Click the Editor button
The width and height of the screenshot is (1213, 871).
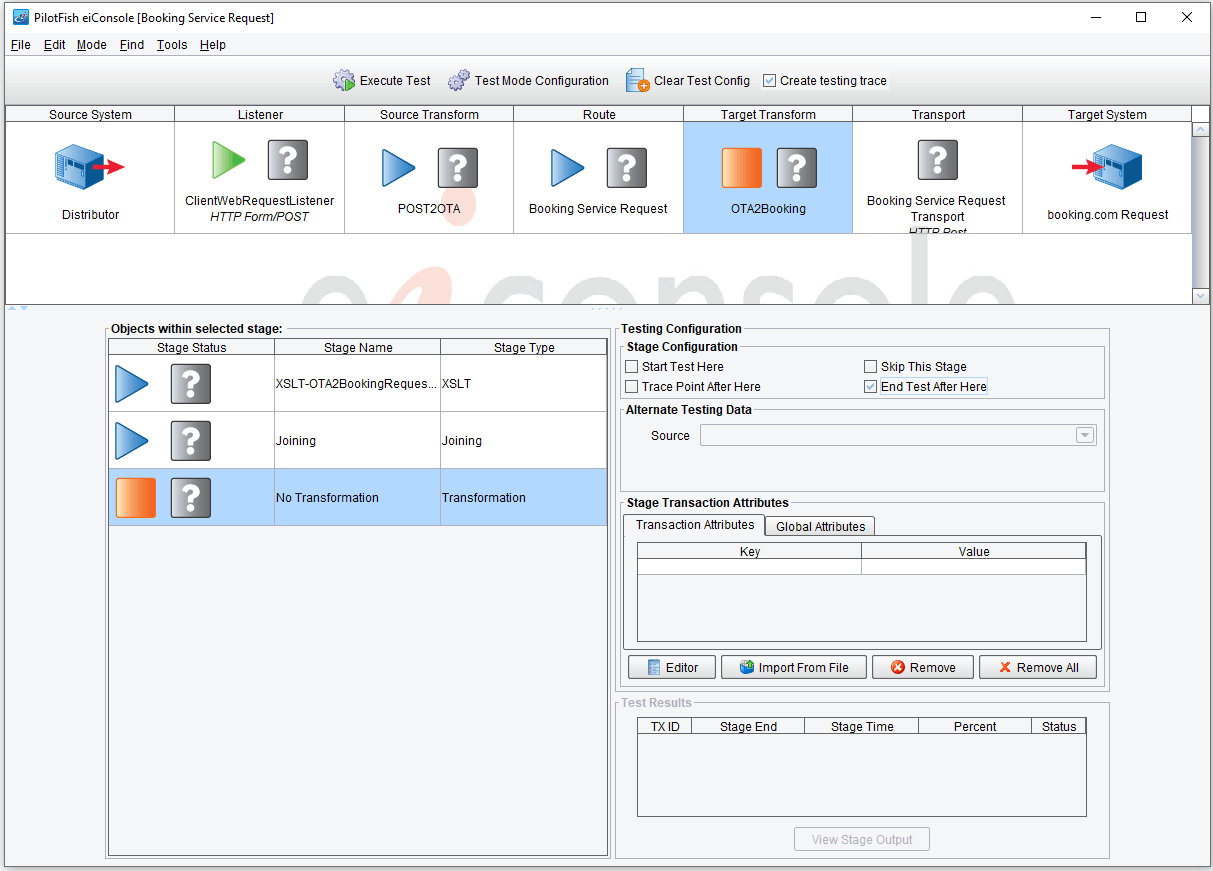pyautogui.click(x=672, y=667)
